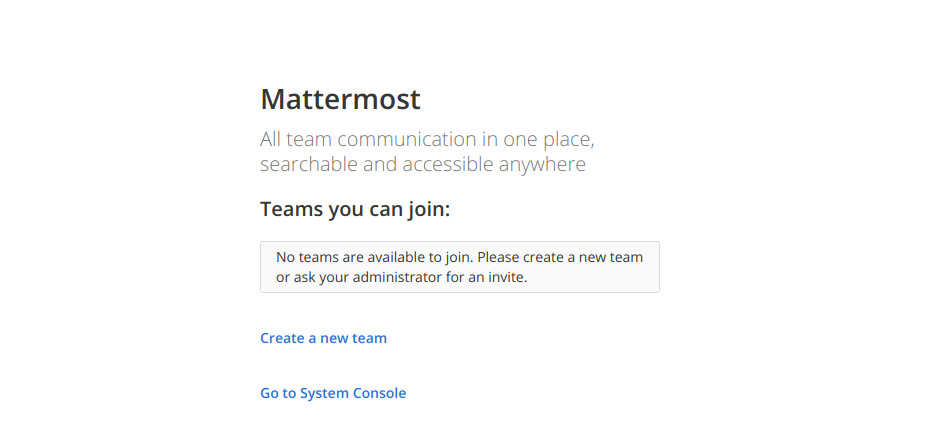Click 'Please create a new team' sentence
This screenshot has width=931, height=445.
coord(560,258)
